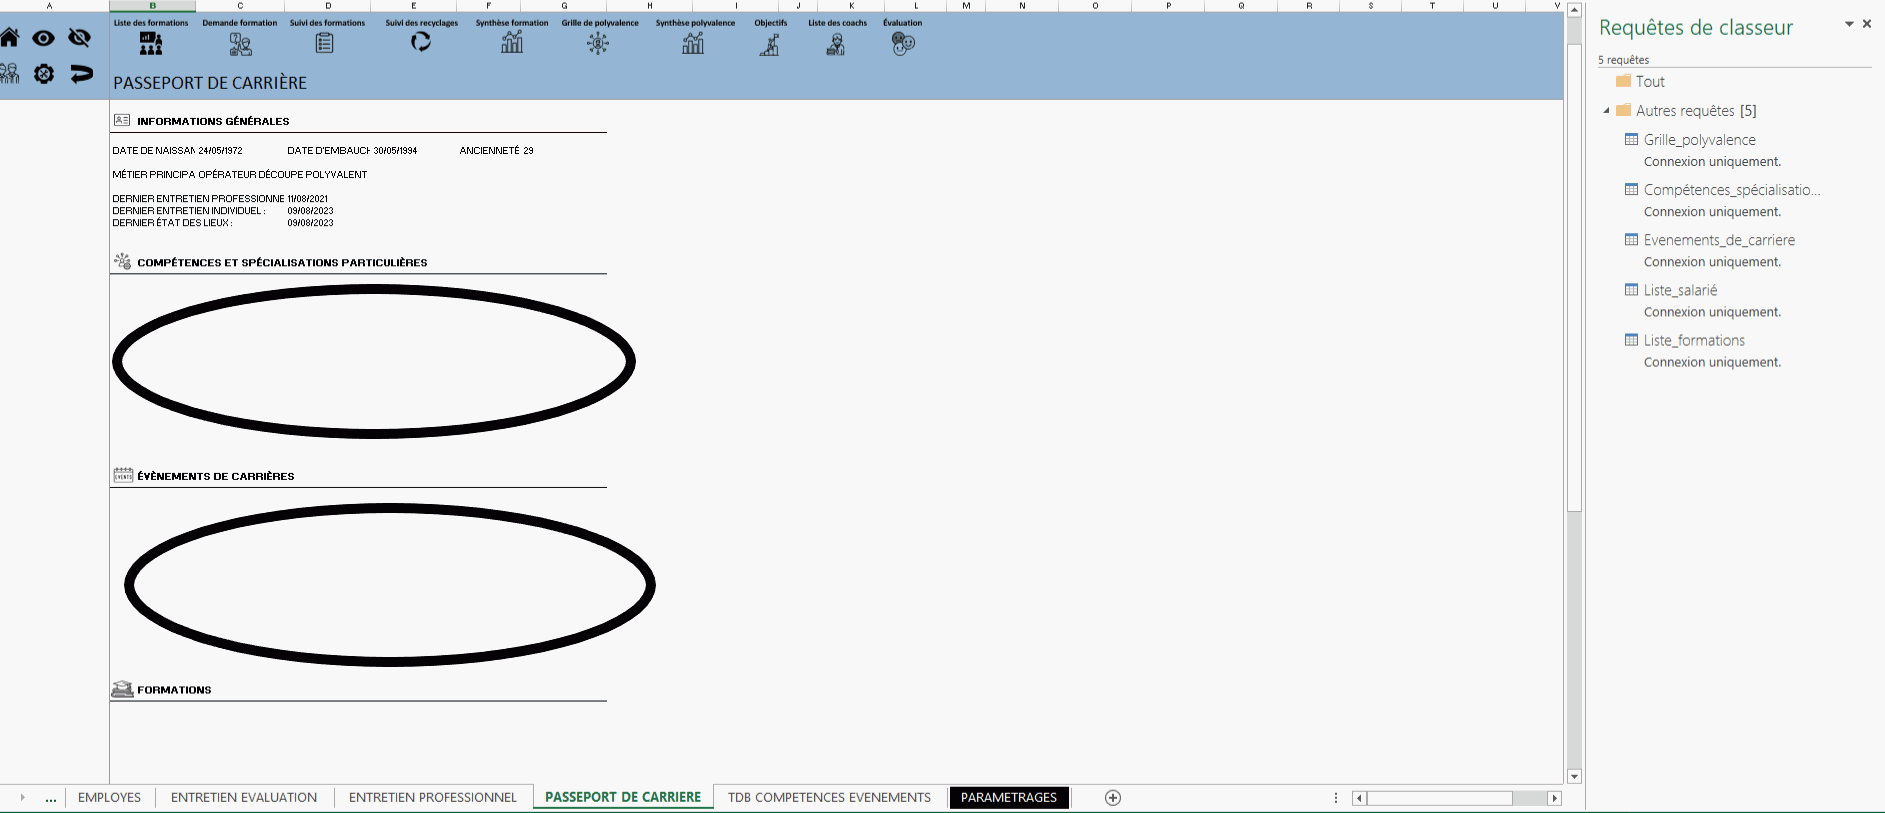Open Liste des coachs icon
The image size is (1885, 813).
click(836, 44)
